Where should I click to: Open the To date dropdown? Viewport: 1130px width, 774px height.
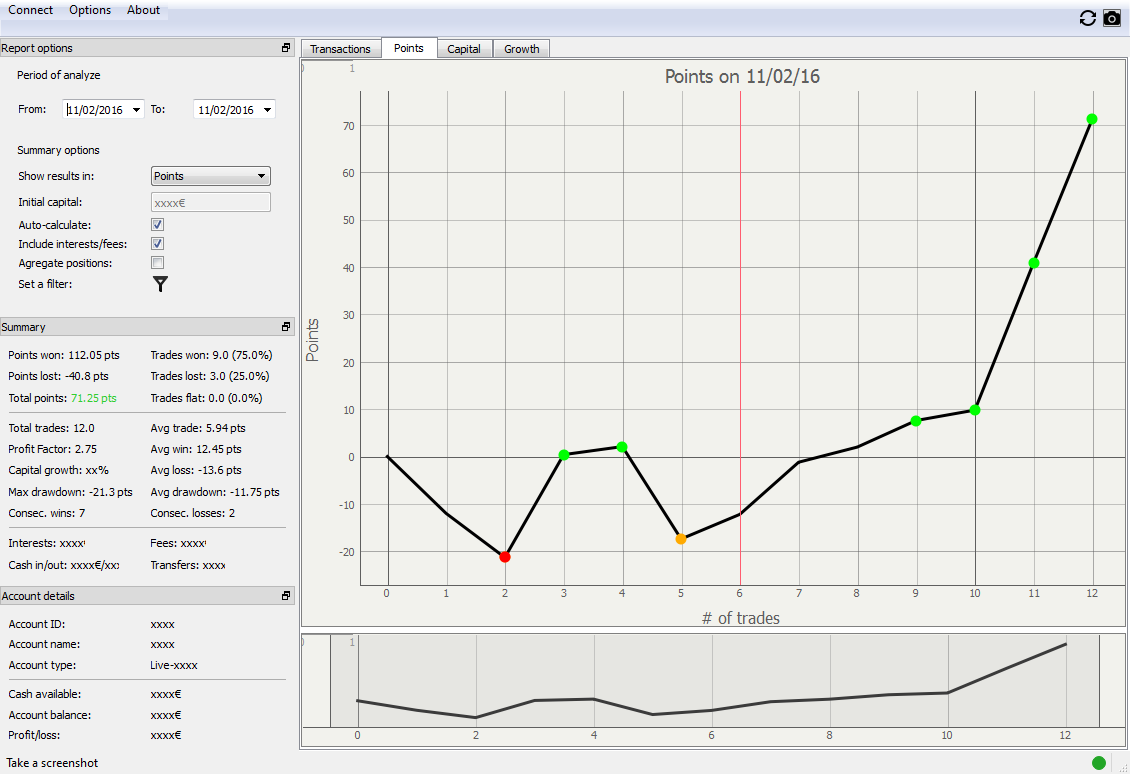267,110
